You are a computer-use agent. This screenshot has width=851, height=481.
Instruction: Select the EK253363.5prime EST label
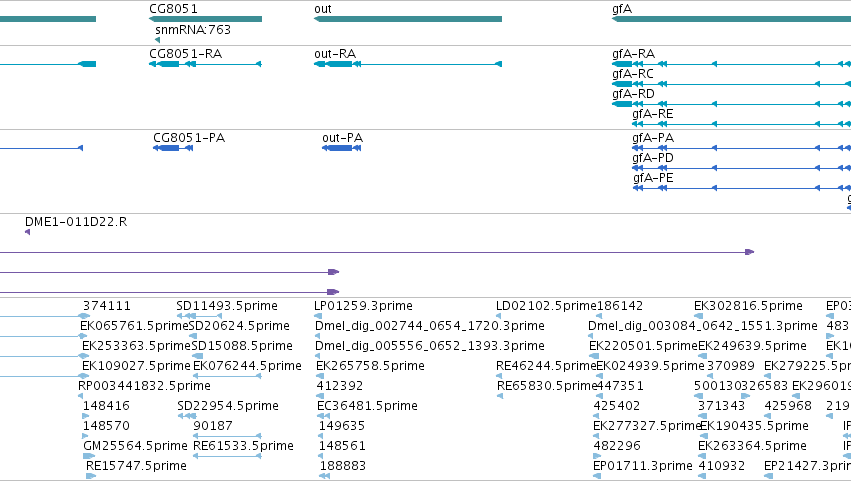(x=136, y=346)
